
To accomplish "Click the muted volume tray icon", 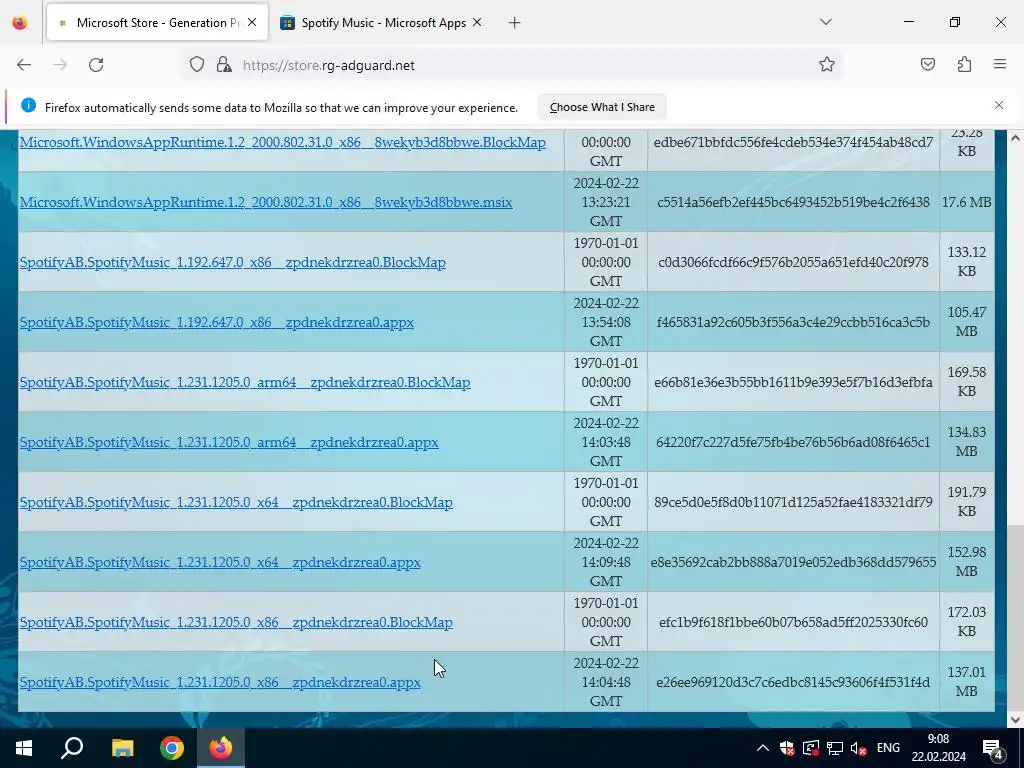I will (859, 748).
